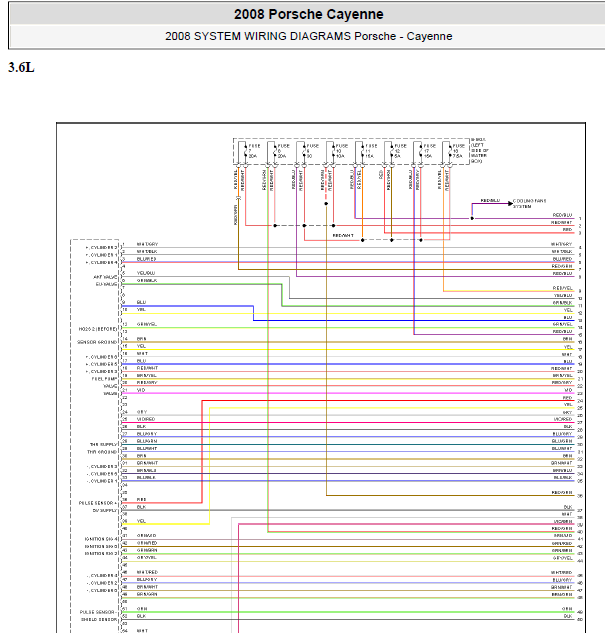Click the "+, CYLINDER 4" label at pin 3

click(x=101, y=263)
